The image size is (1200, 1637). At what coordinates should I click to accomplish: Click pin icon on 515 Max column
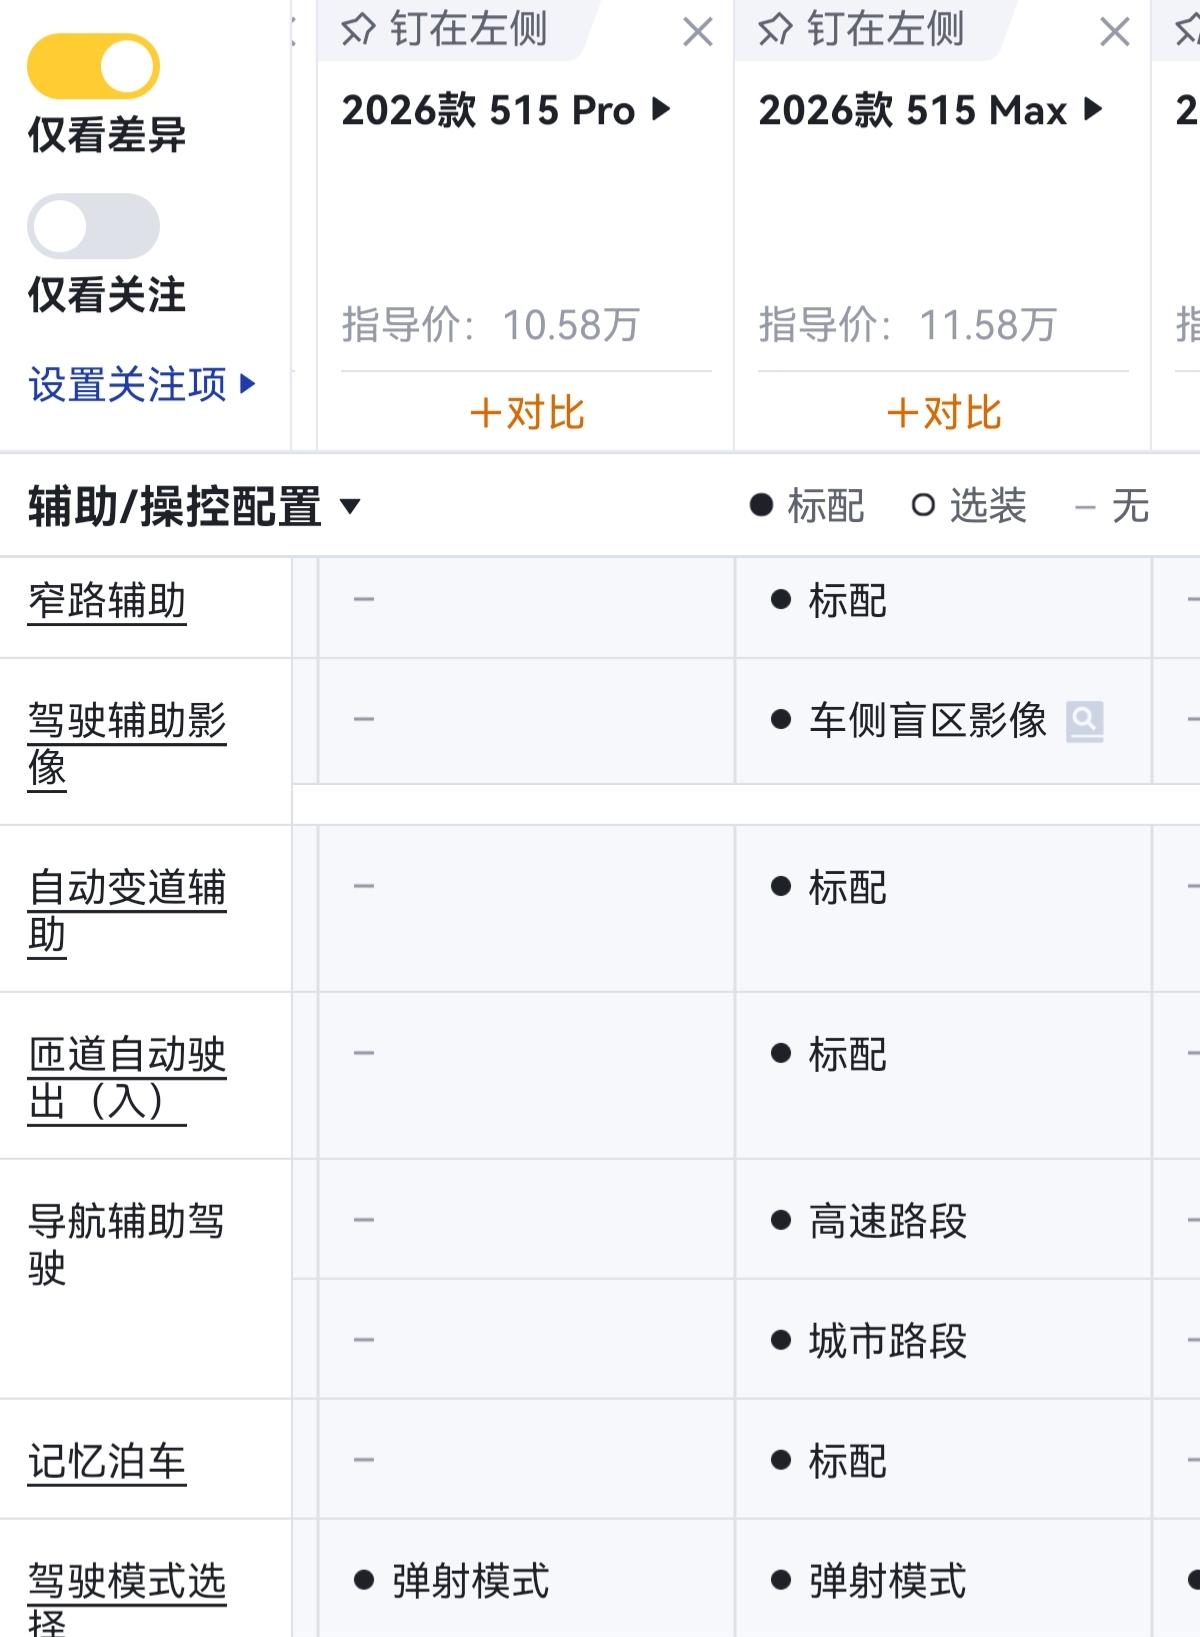pos(775,30)
